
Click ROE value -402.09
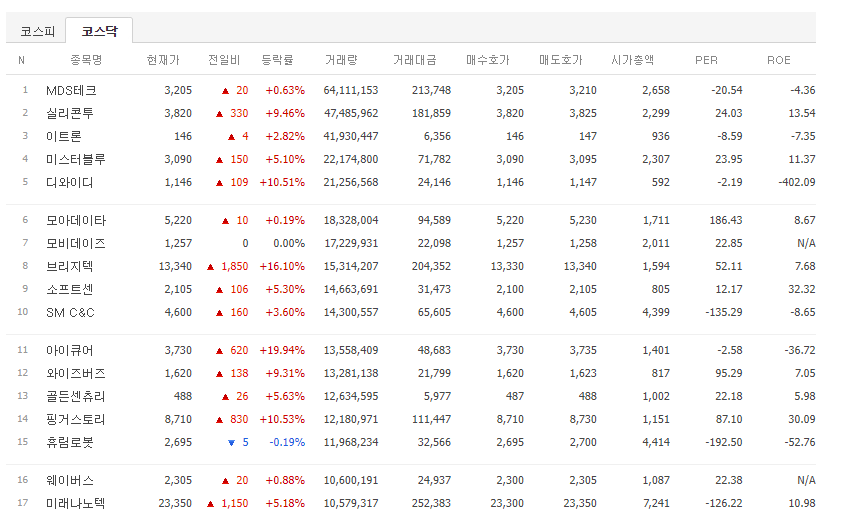(x=797, y=183)
